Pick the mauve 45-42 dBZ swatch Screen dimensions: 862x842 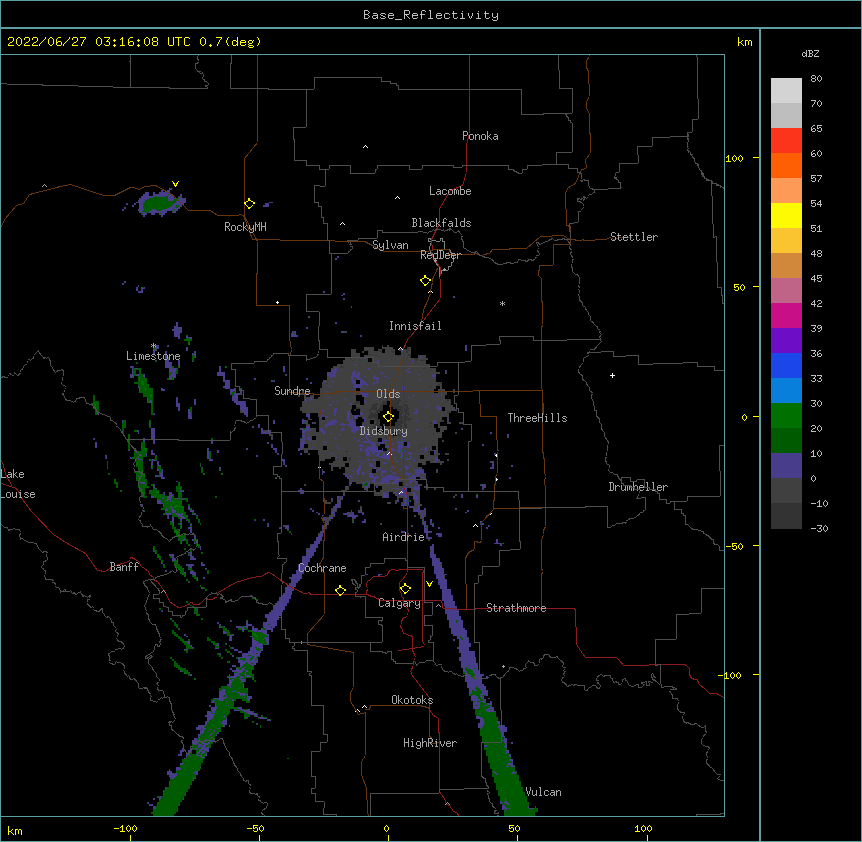pos(786,291)
